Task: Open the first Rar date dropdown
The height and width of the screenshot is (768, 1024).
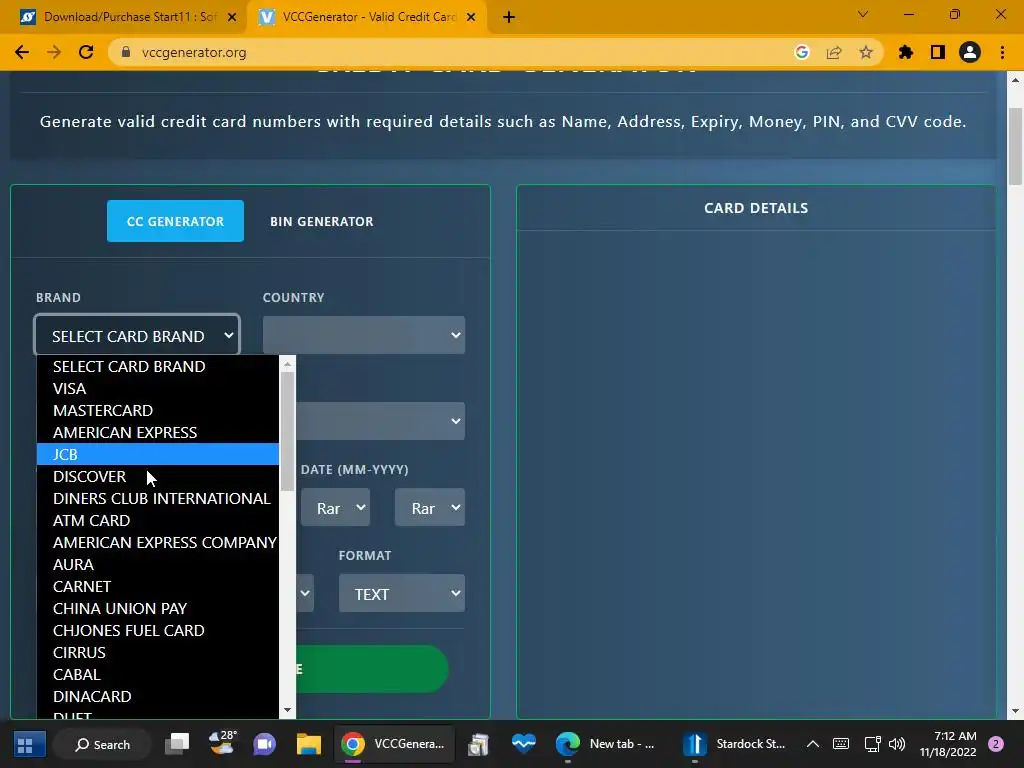Action: 336,507
